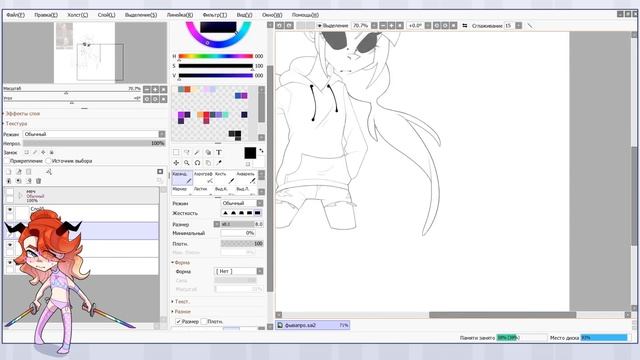Viewport: 640px width, 360px height.
Task: Click the canvas horizontal scrollbar
Action: pyautogui.click(x=502, y=315)
